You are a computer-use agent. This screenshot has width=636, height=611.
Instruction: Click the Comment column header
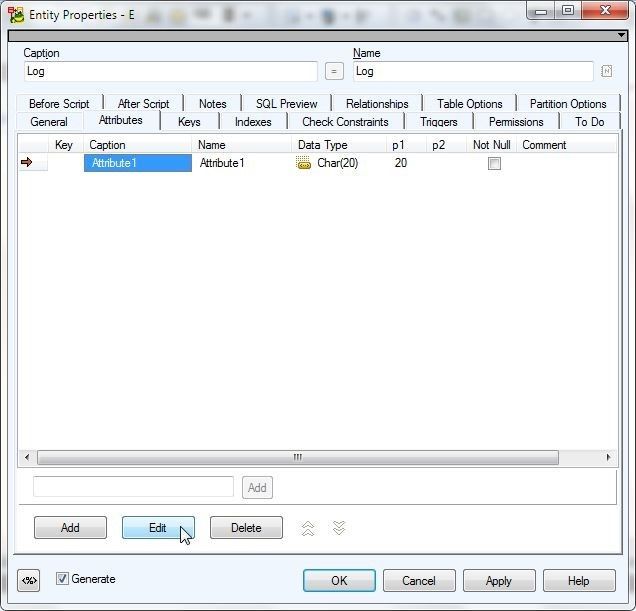[567, 145]
